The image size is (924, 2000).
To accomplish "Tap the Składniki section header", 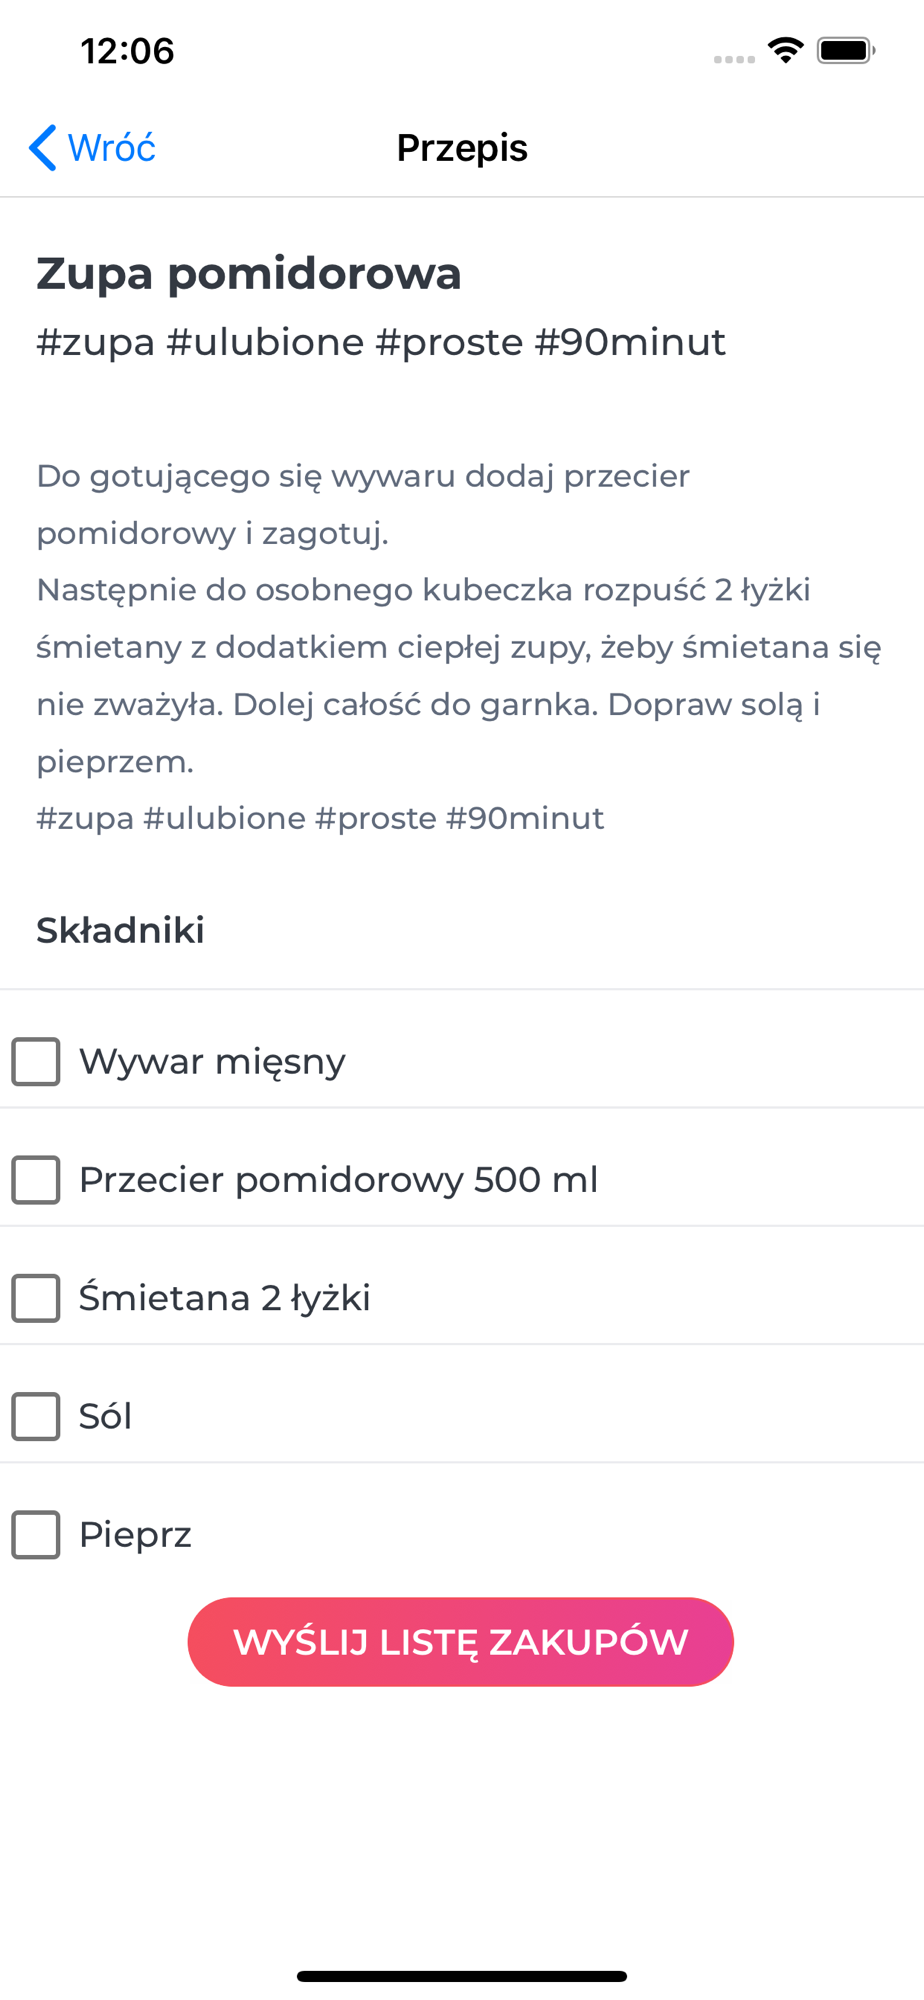I will click(x=121, y=930).
